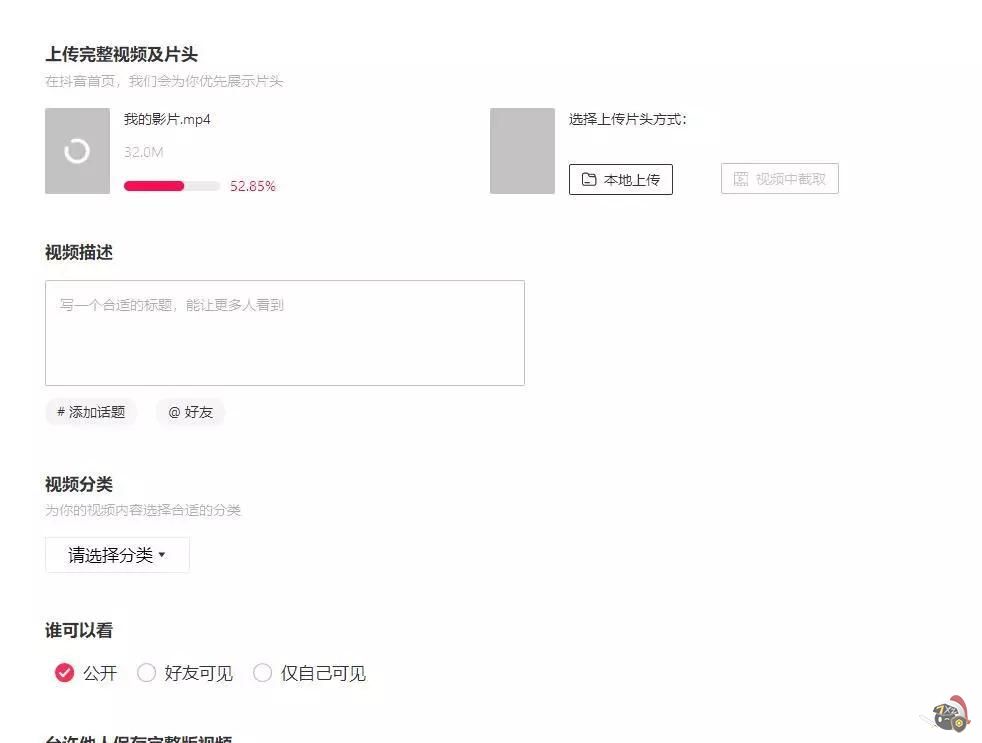Click the disabled 视频中截取 button

coord(779,178)
